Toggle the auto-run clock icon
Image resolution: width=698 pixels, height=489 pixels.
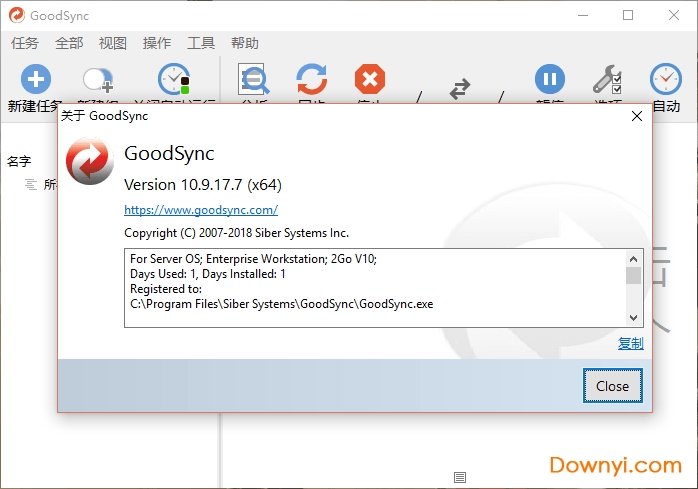[174, 79]
